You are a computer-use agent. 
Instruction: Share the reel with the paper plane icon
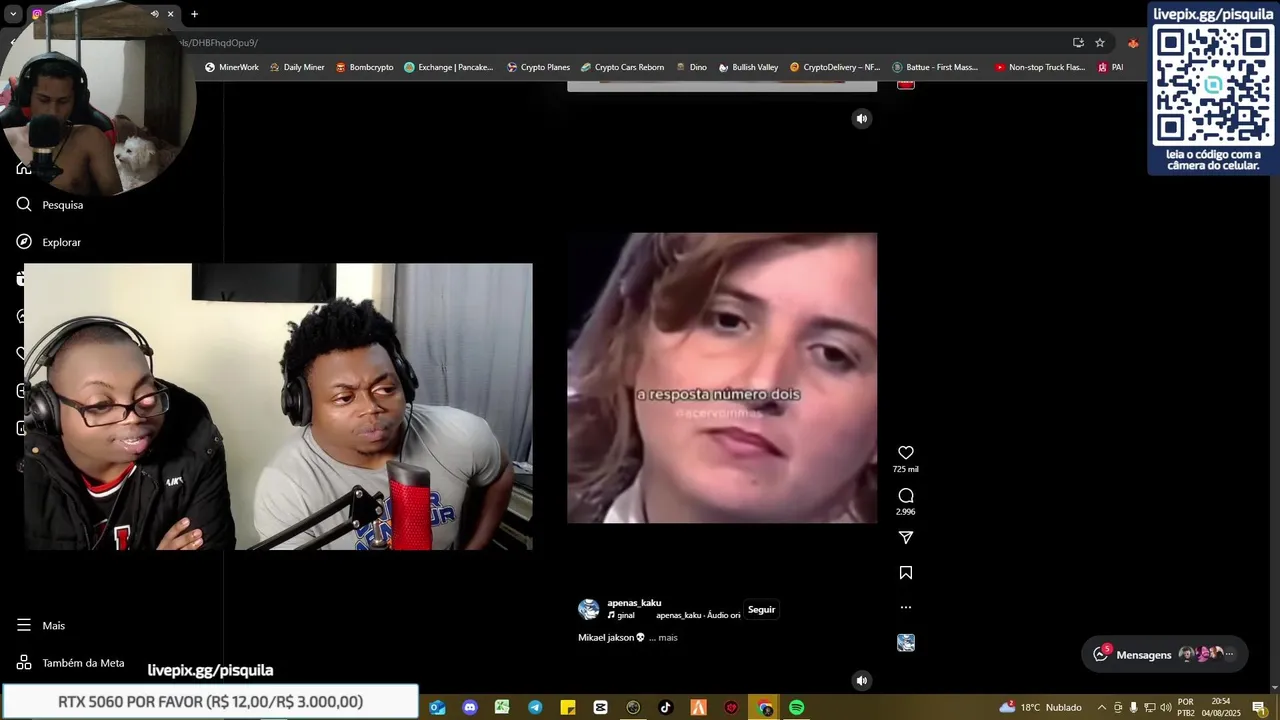pyautogui.click(x=906, y=538)
